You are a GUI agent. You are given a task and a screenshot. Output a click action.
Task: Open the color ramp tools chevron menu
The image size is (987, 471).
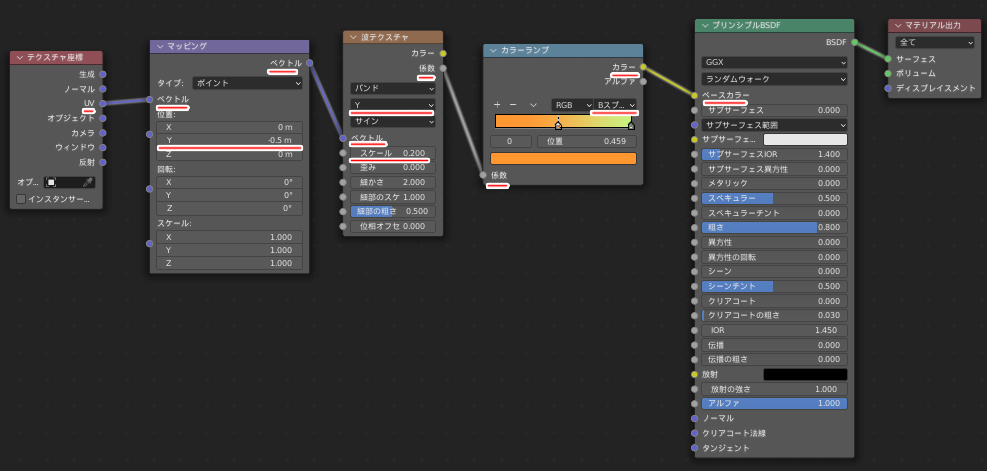click(x=534, y=104)
